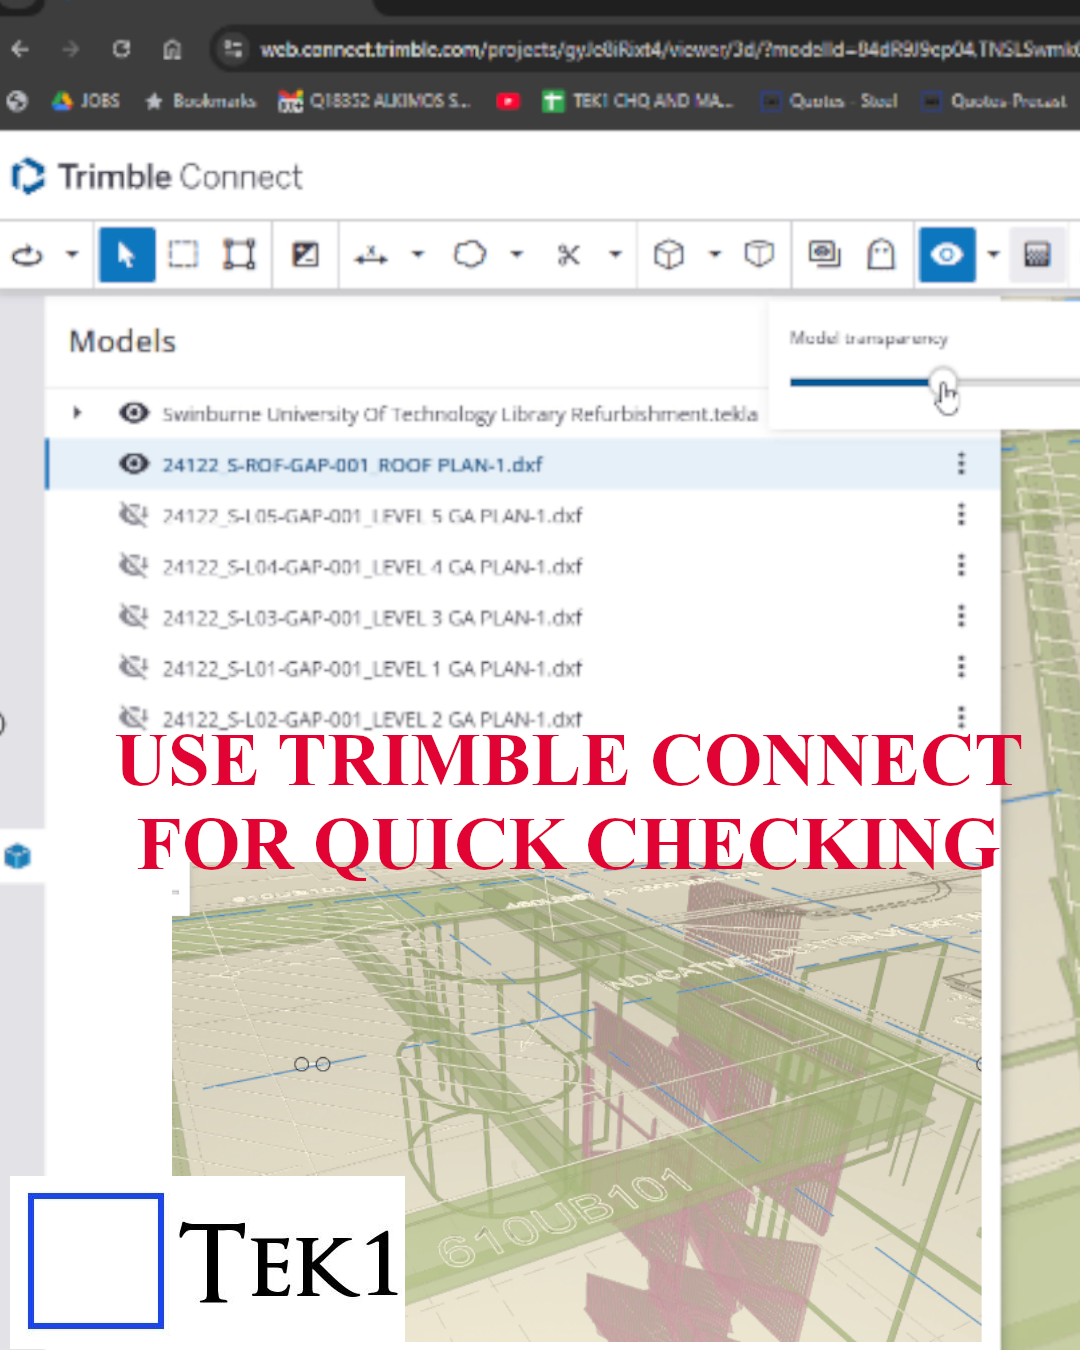This screenshot has height=1350, width=1080.
Task: Select the 24122_S-L03-GAP-001_LEVEL 3 GA PLAN-1.dxf row
Action: pos(523,616)
